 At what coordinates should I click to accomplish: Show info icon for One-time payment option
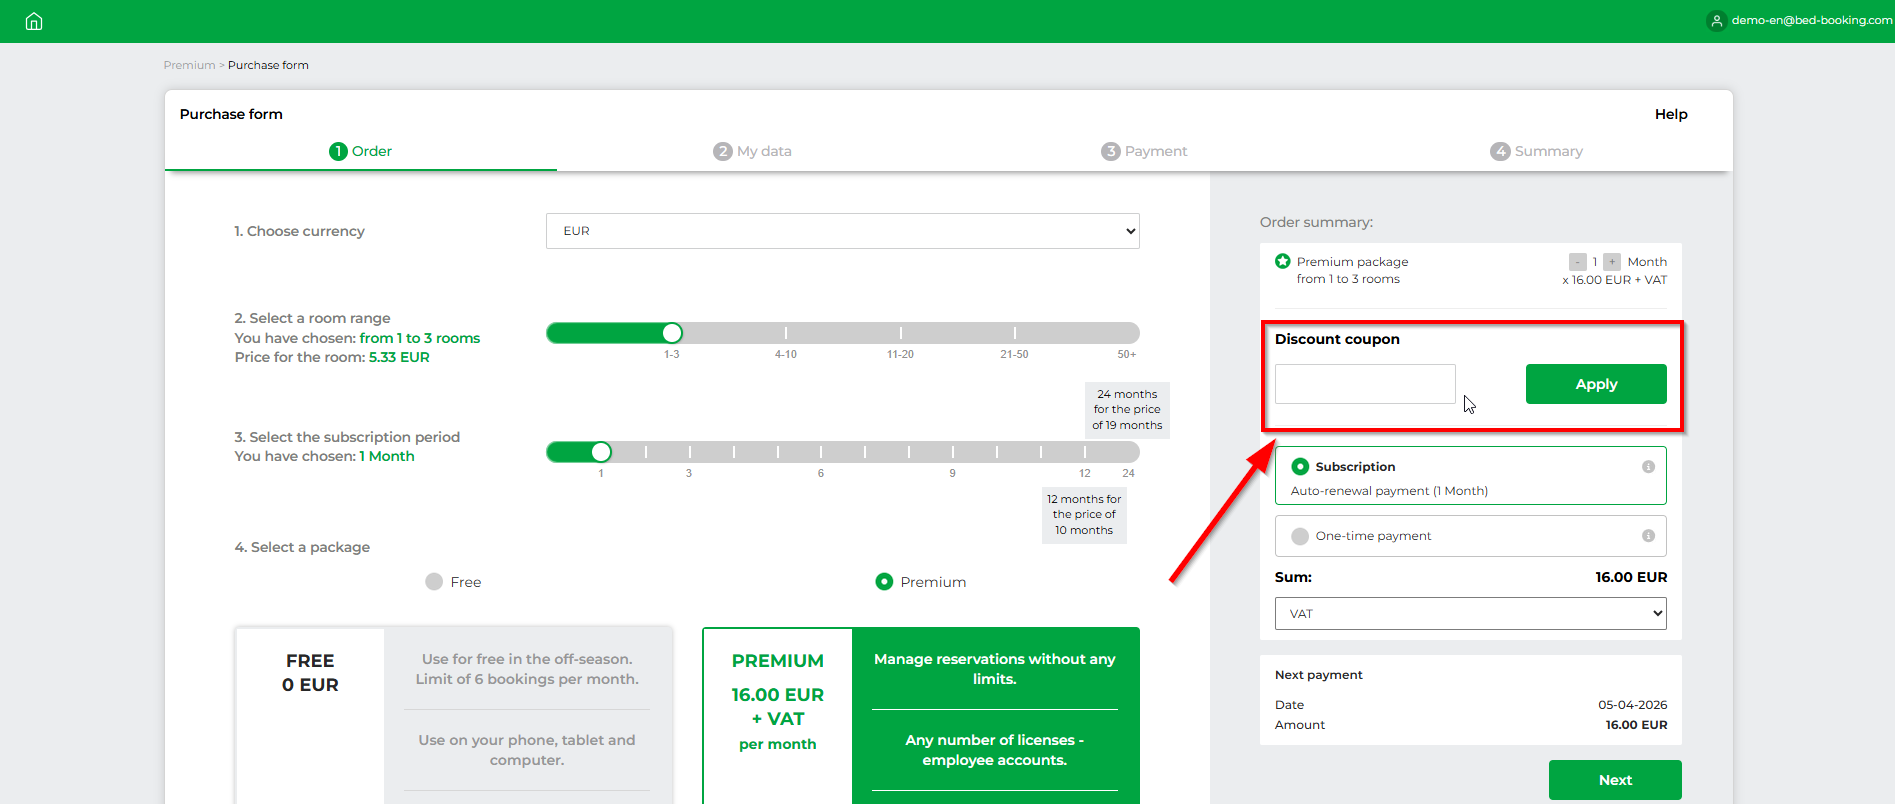[x=1648, y=536]
